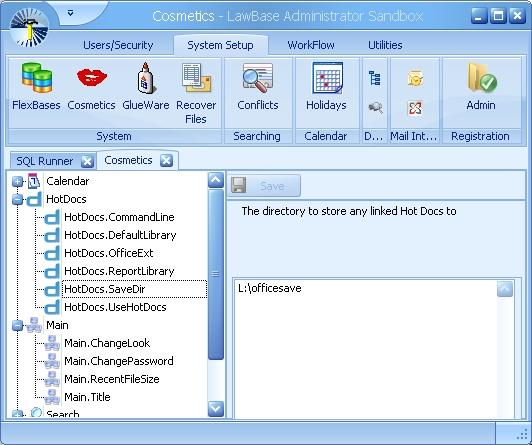Click the description text about linked Hot Docs
Viewport: 532px width, 445px height.
(x=349, y=211)
